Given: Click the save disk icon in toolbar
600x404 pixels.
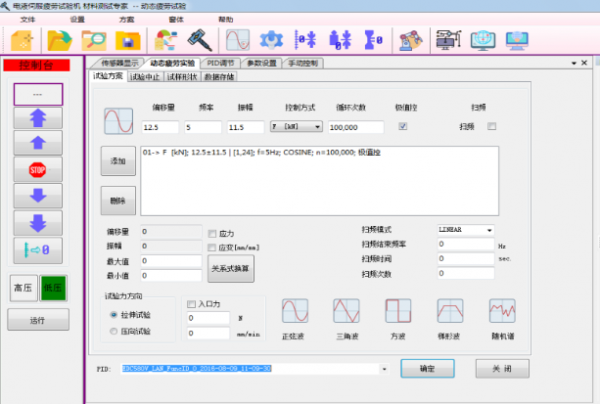Looking at the screenshot, I should (x=127, y=41).
